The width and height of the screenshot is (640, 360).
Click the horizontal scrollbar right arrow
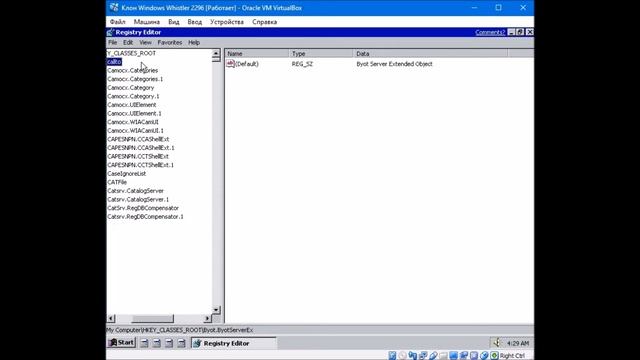coord(207,318)
